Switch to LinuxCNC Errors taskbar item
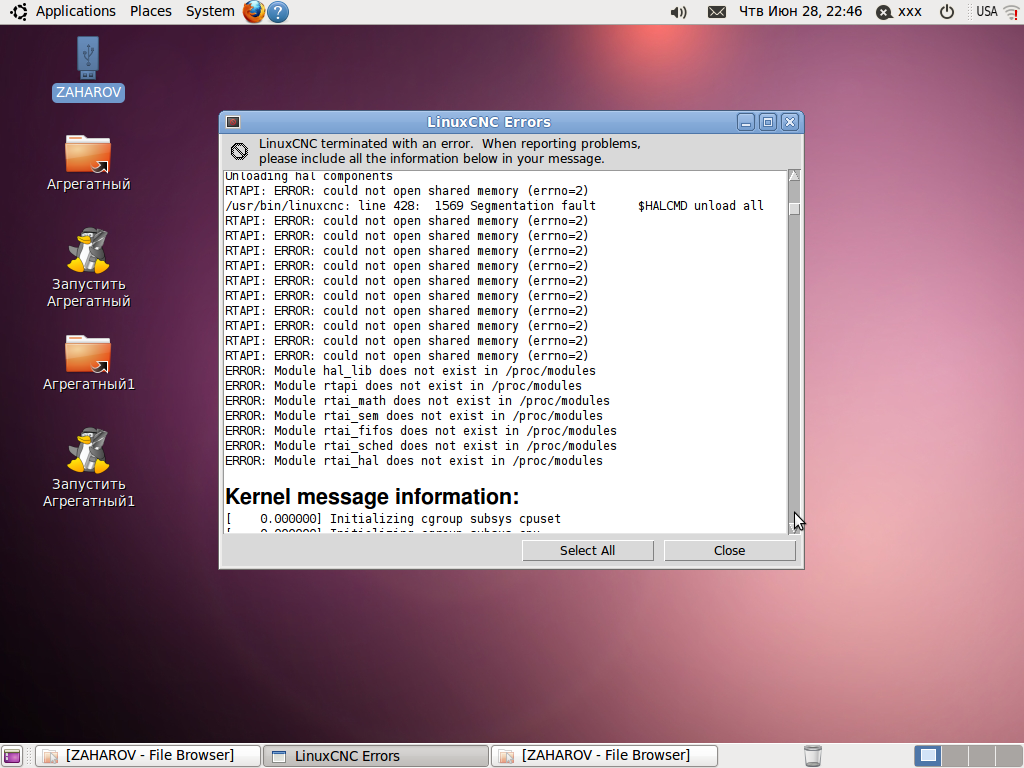The height and width of the screenshot is (768, 1024). pyautogui.click(x=376, y=756)
